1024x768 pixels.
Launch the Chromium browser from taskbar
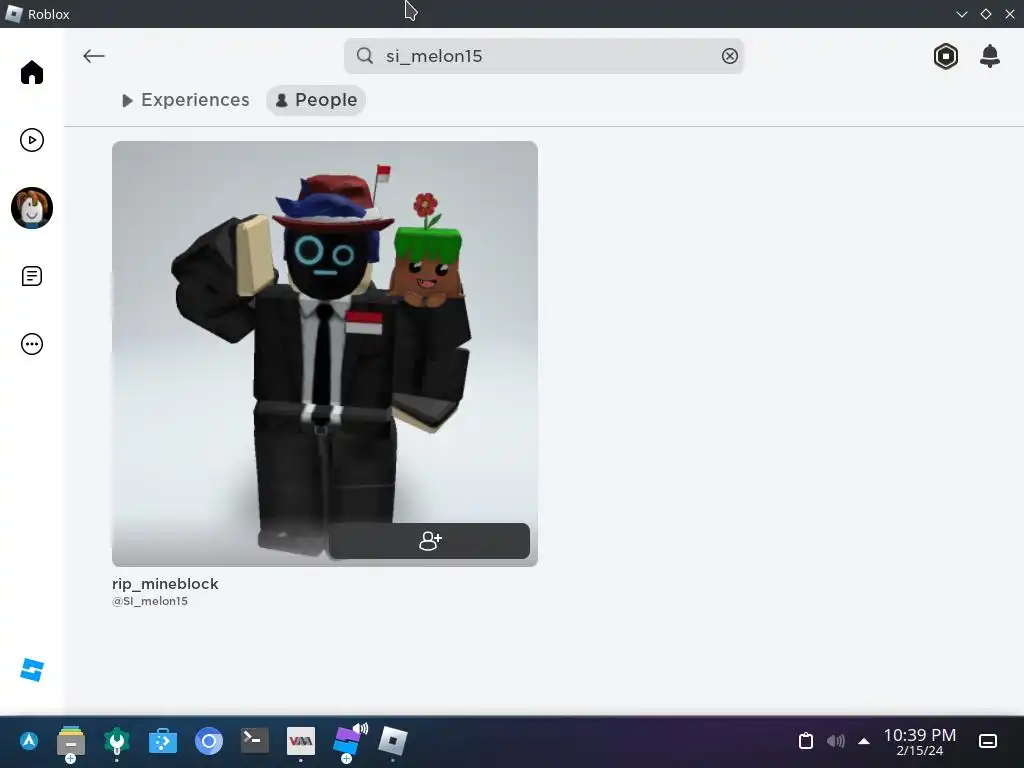tap(209, 741)
